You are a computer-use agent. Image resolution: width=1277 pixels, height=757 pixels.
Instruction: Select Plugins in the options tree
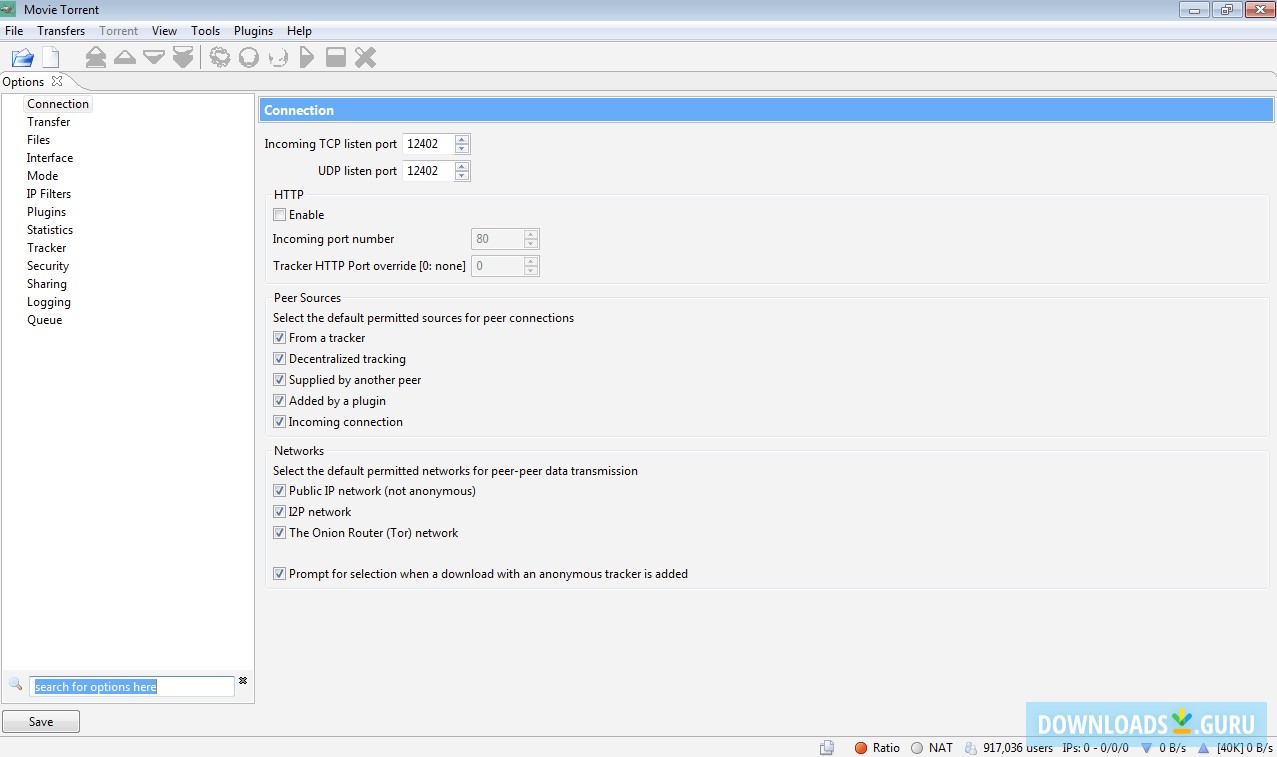coord(46,212)
